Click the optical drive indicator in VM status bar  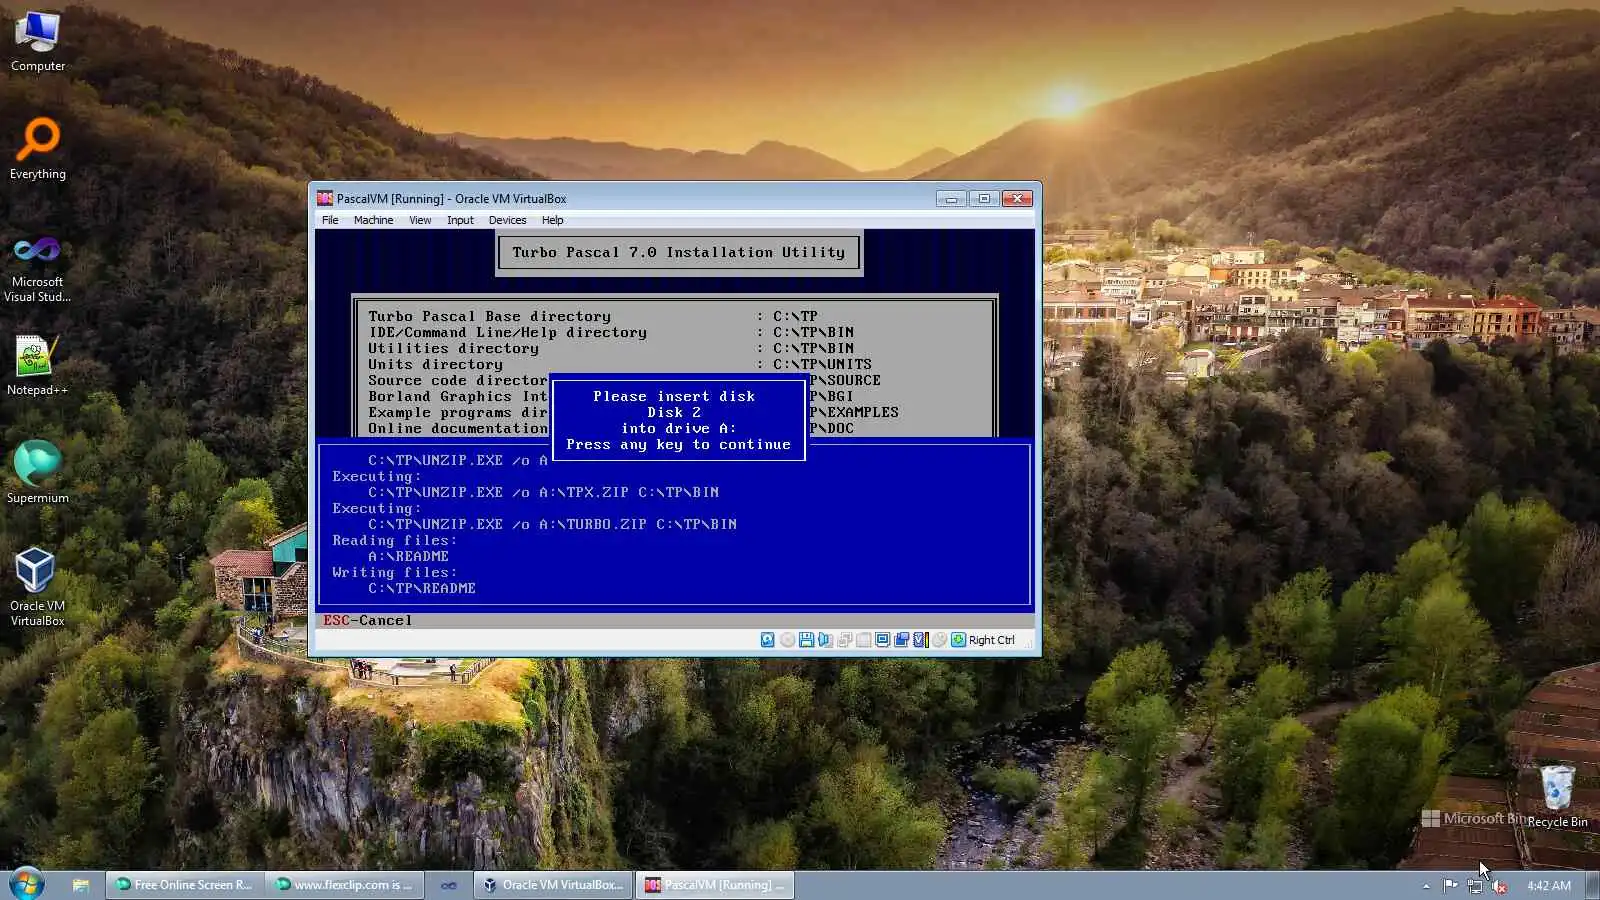[x=787, y=640]
